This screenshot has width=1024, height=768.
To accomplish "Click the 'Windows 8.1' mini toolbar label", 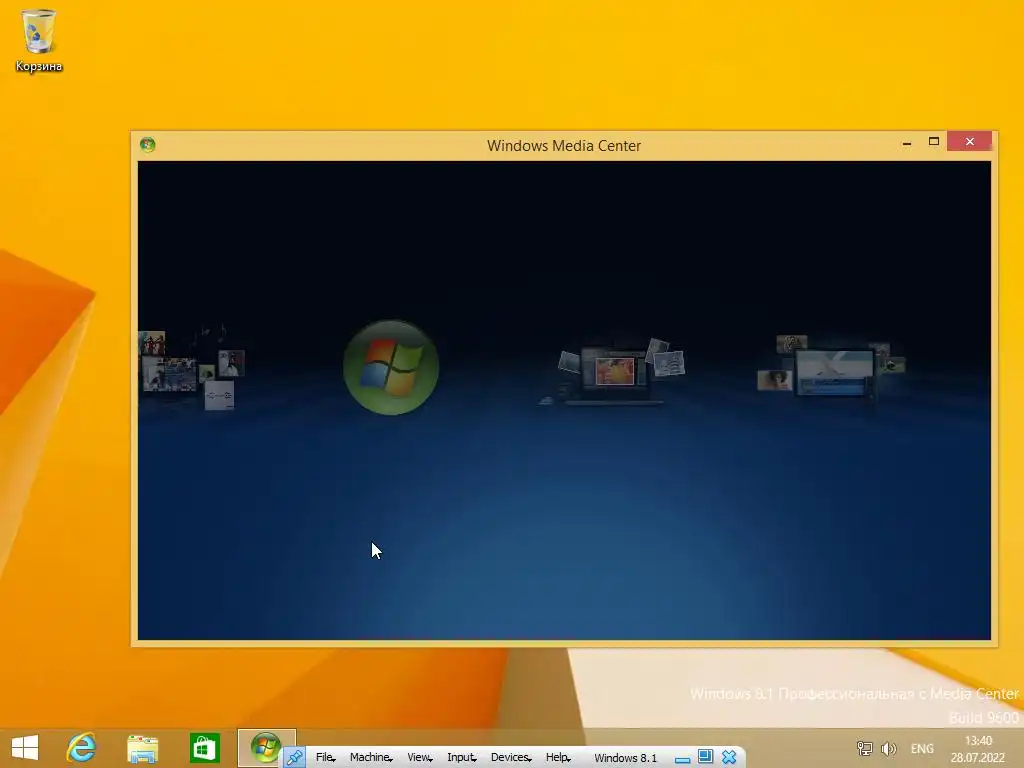I will click(625, 758).
